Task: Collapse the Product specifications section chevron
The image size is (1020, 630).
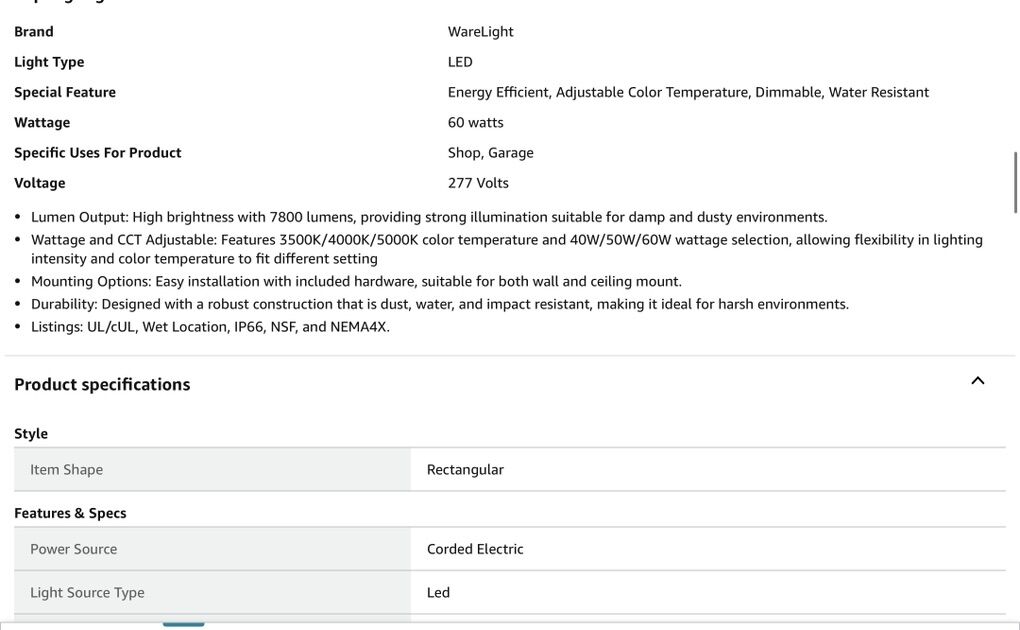Action: point(977,381)
